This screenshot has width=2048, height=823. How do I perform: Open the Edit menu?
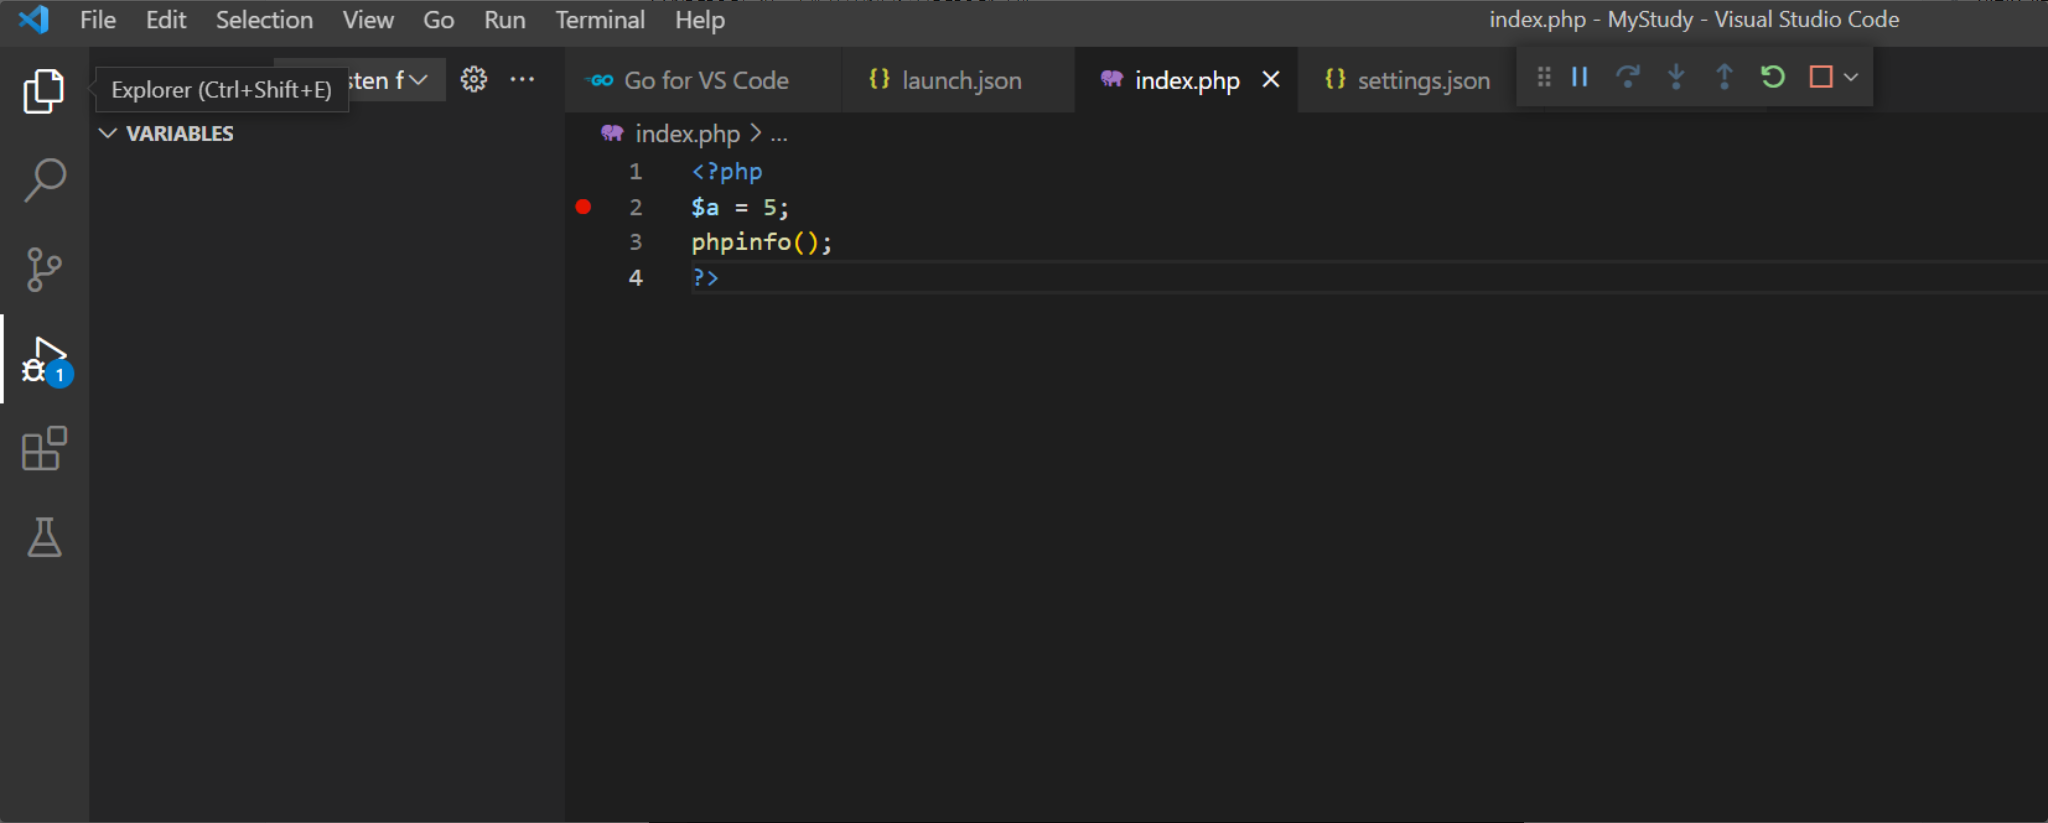166,20
